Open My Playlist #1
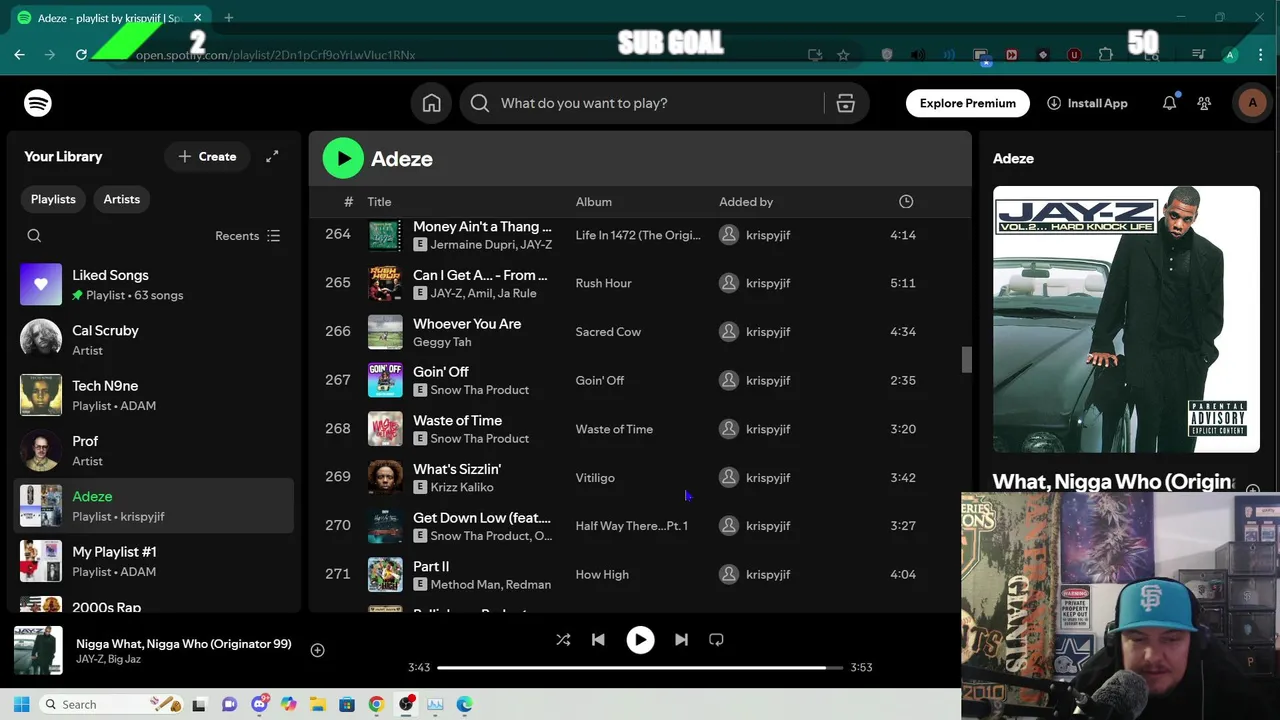Screen dimensions: 1280x720 pyautogui.click(x=154, y=561)
